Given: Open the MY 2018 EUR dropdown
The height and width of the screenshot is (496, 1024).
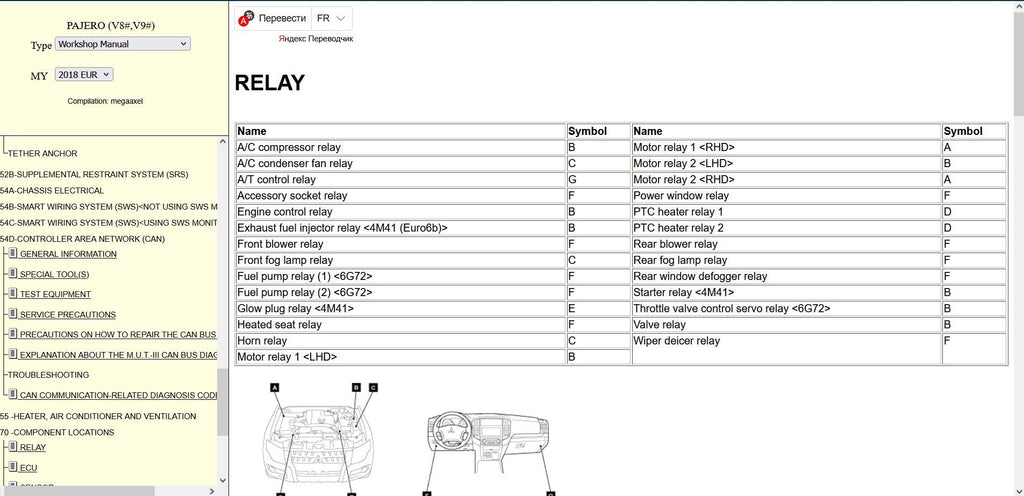Looking at the screenshot, I should 84,74.
